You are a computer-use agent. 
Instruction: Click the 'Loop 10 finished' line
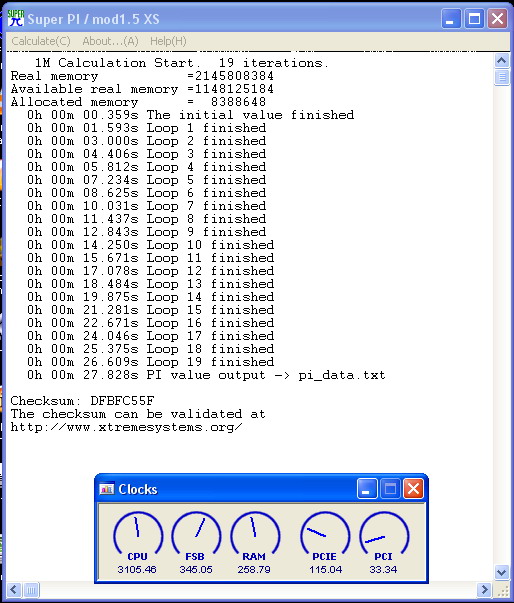coord(151,245)
